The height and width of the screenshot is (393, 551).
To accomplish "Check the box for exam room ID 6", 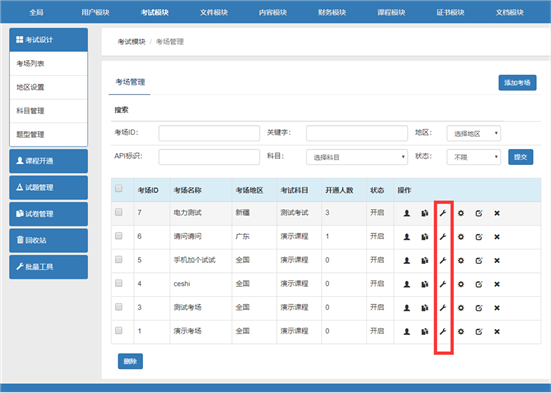I will pos(119,236).
